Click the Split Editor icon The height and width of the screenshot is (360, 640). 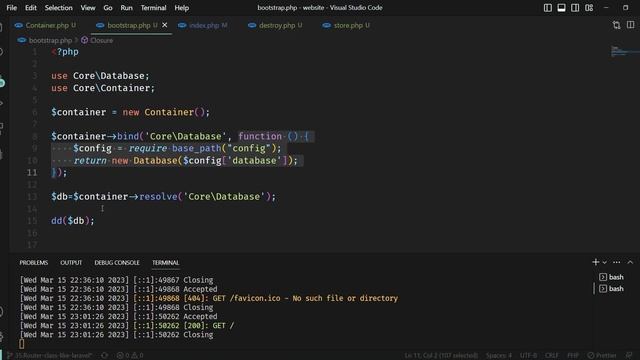point(631,25)
